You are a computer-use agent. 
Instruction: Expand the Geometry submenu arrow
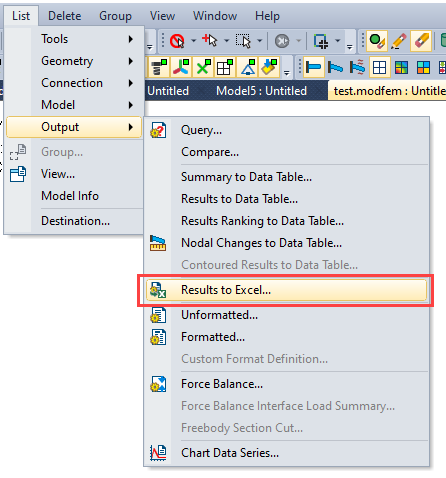[x=131, y=61]
